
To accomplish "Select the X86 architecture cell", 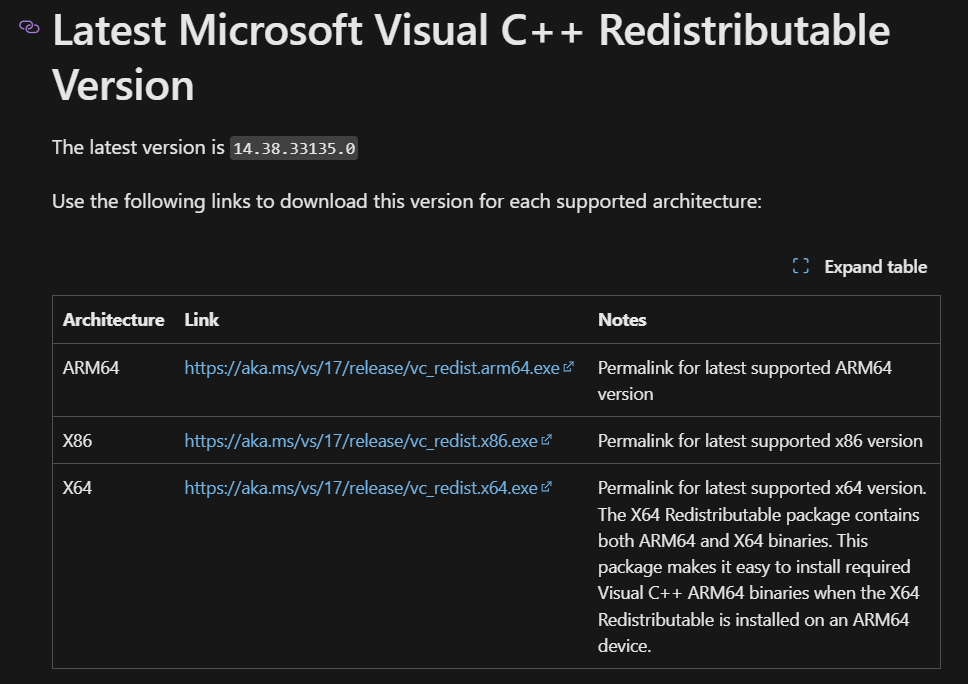I will [77, 441].
